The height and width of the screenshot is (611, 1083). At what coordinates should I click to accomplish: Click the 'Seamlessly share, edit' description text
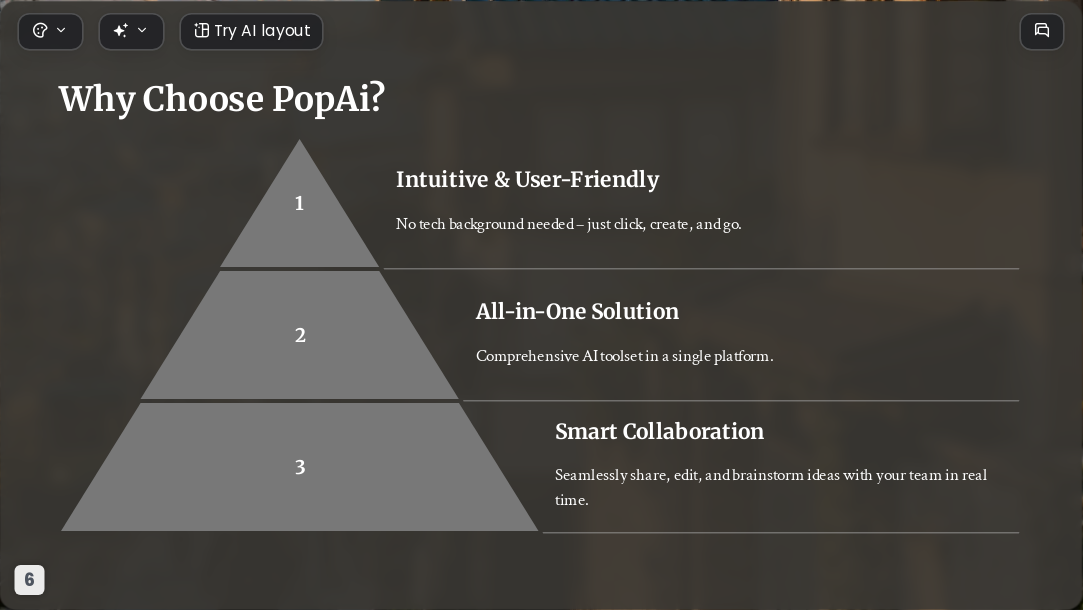pyautogui.click(x=771, y=487)
